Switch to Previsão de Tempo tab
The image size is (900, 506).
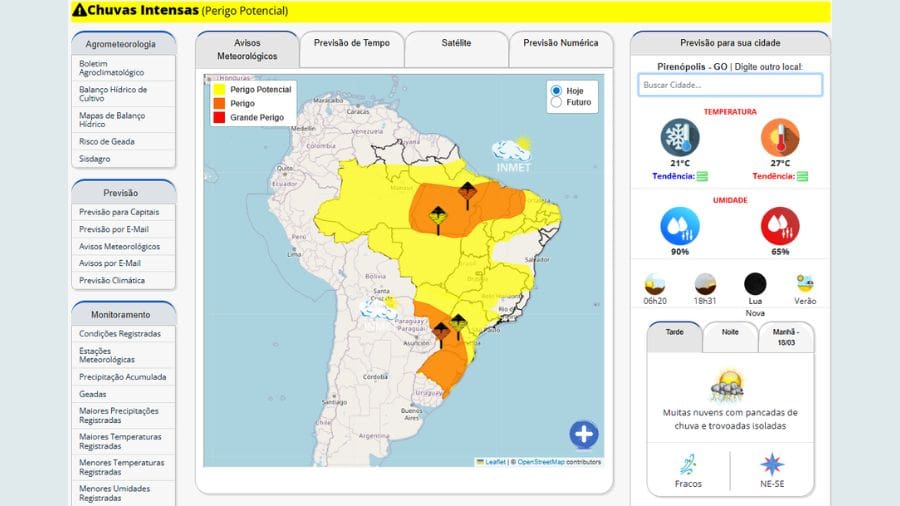(x=352, y=49)
